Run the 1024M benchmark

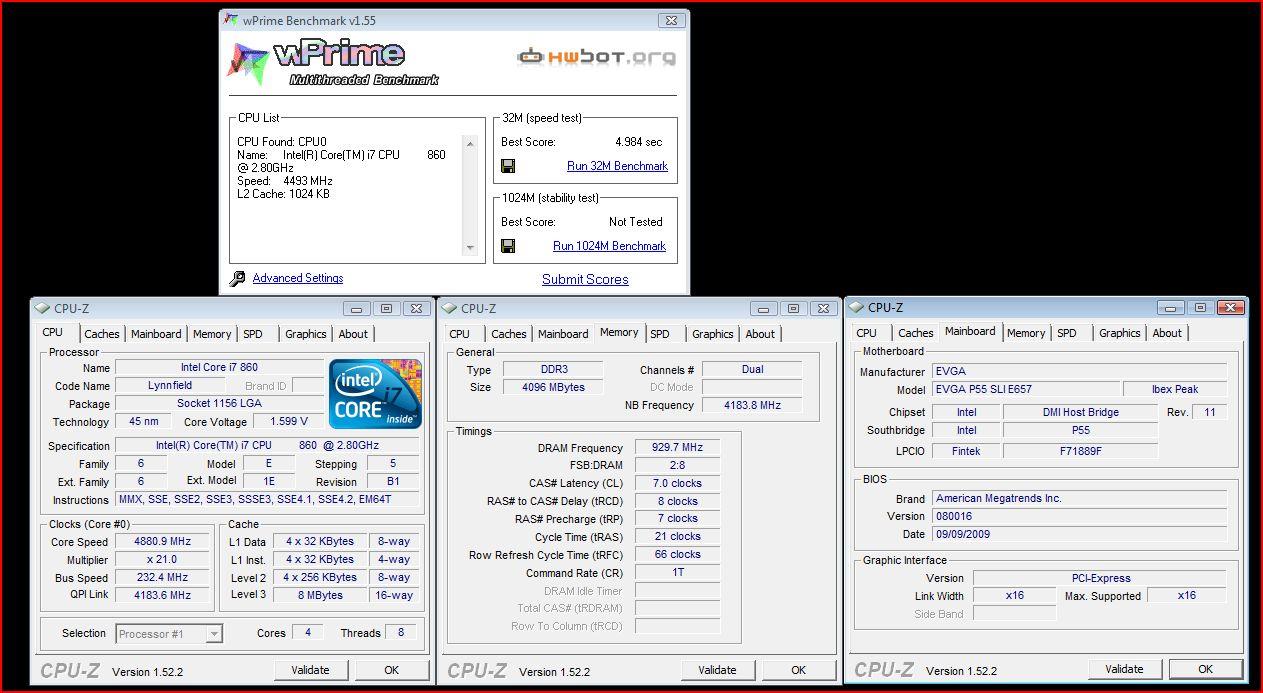609,246
